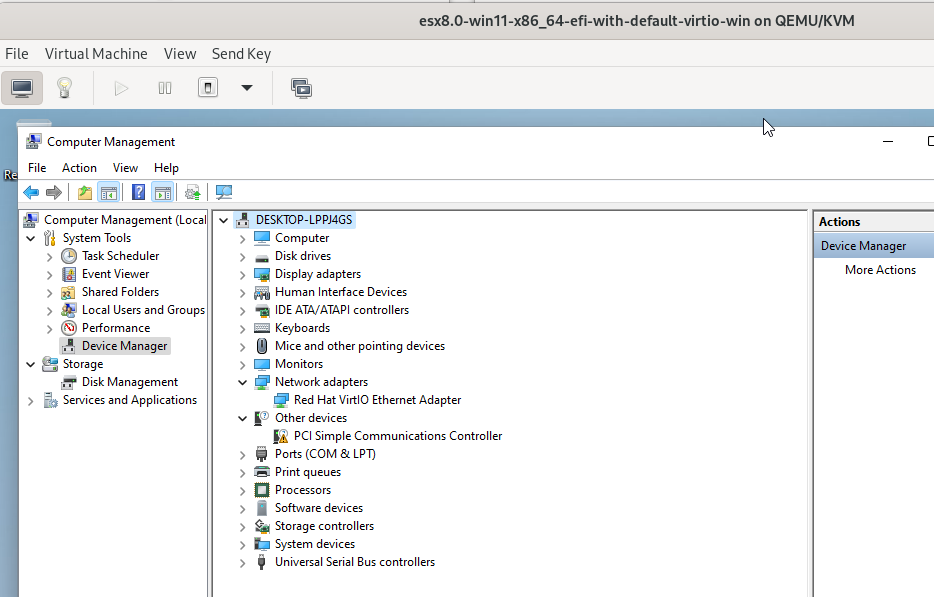The image size is (934, 597).
Task: Expand Services and Applications node
Action: tap(30, 401)
